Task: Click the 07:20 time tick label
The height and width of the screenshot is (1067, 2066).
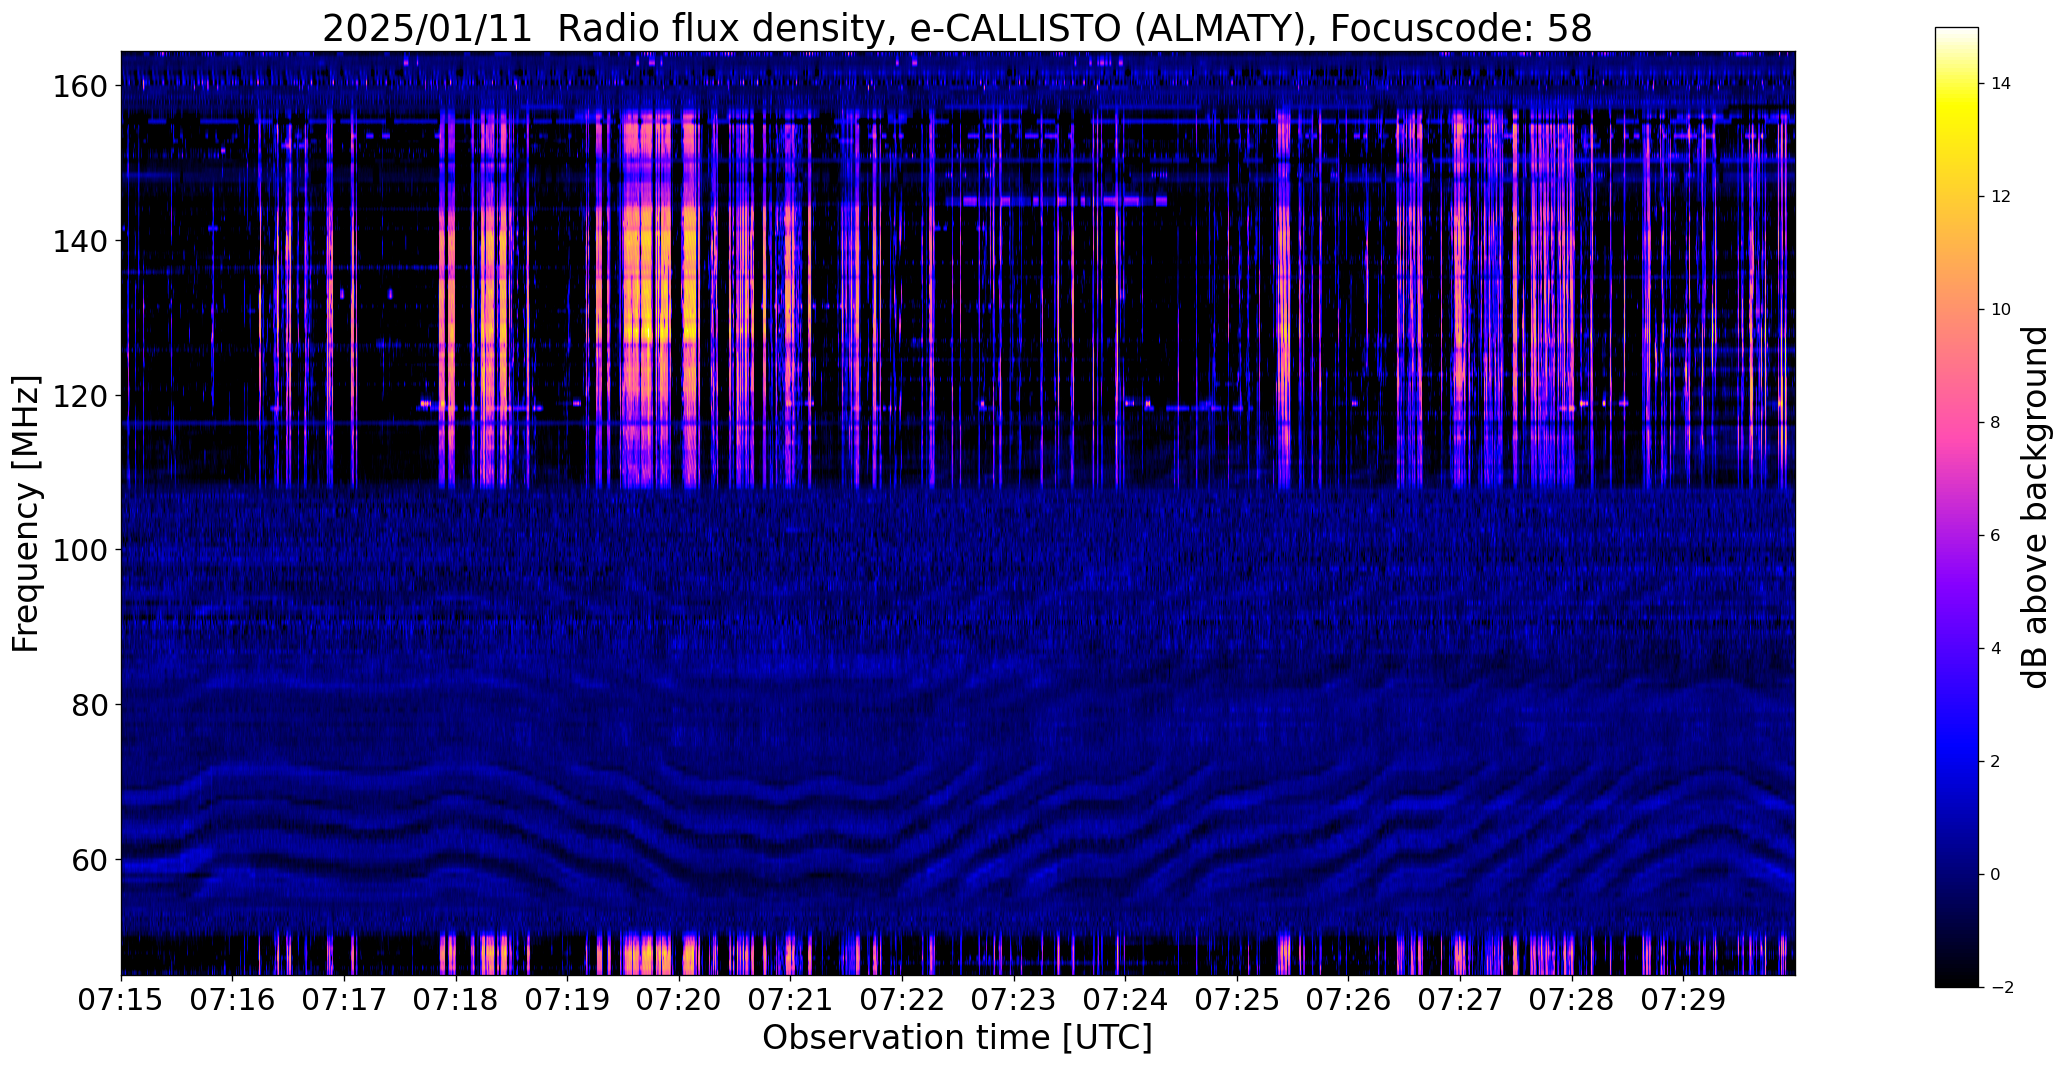Action: [679, 999]
